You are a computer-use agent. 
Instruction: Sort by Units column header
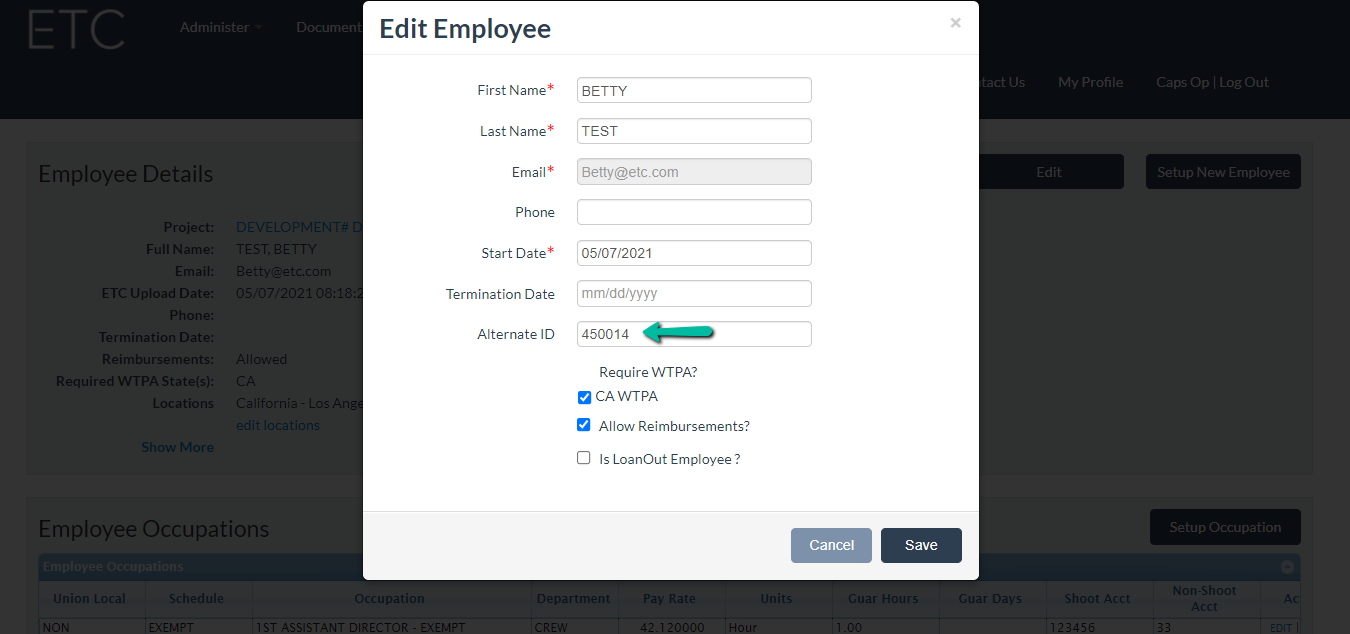pyautogui.click(x=776, y=598)
